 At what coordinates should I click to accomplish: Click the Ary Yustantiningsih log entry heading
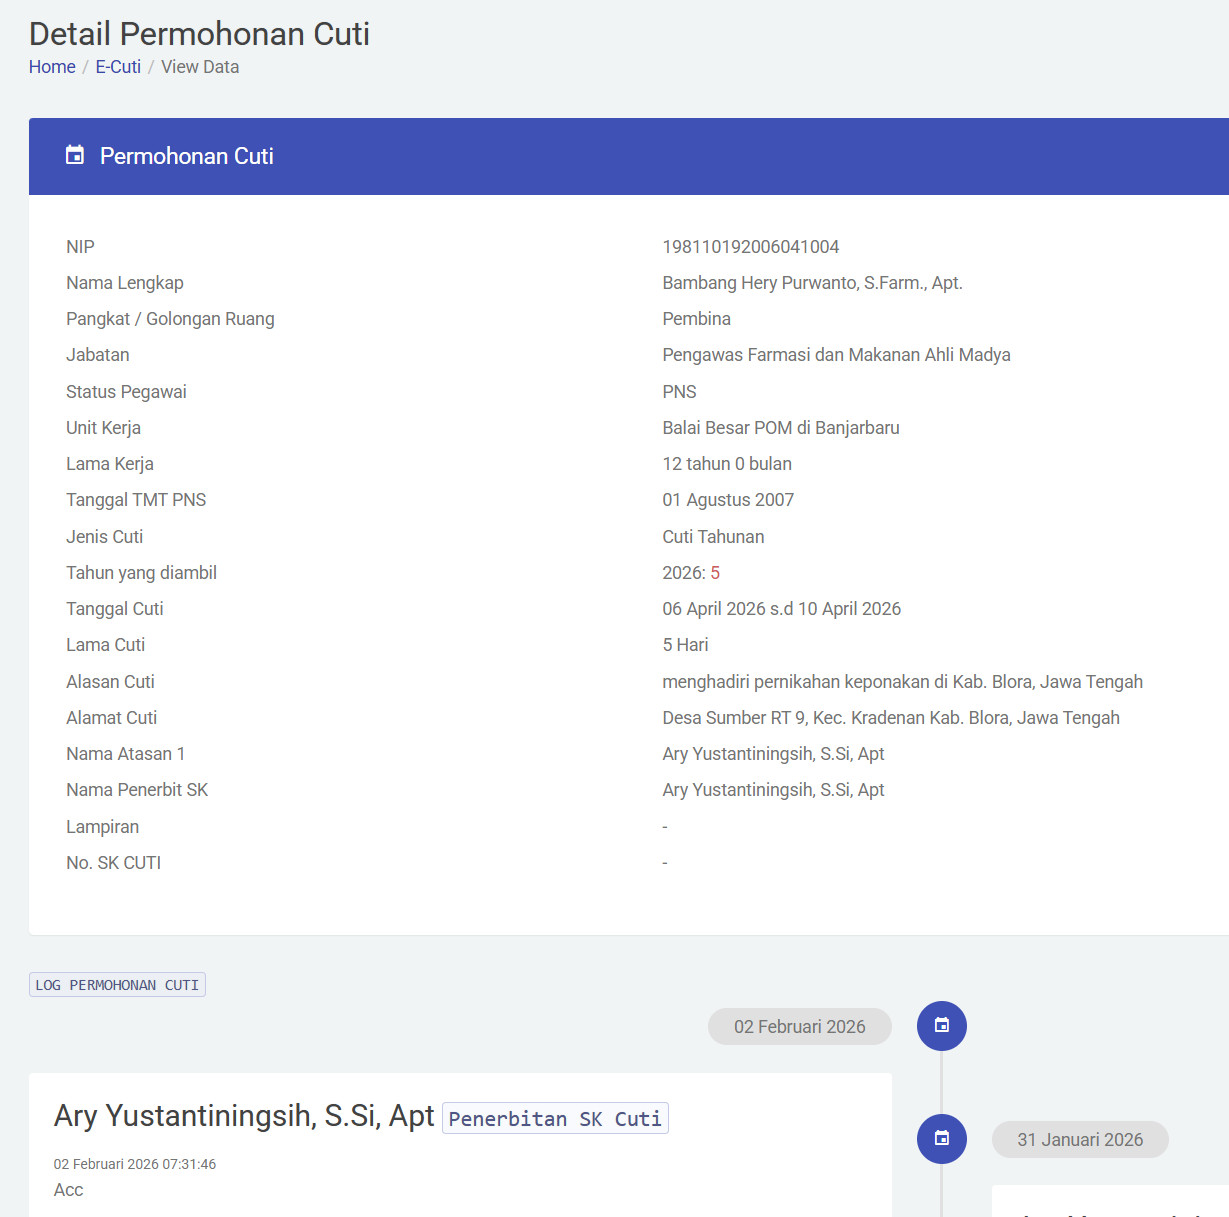point(244,1116)
